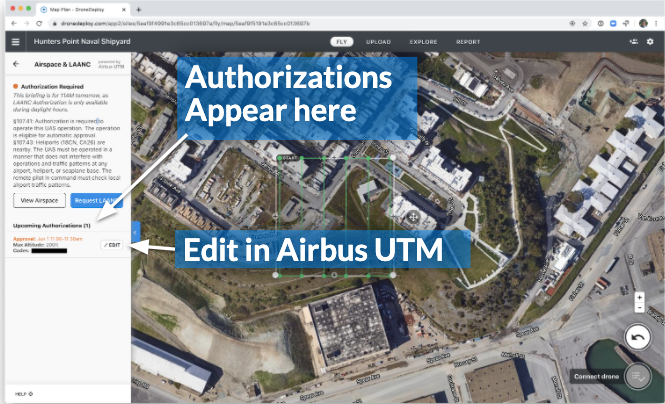Click the Authorization Required status label
This screenshot has width=665, height=404.
52,86
